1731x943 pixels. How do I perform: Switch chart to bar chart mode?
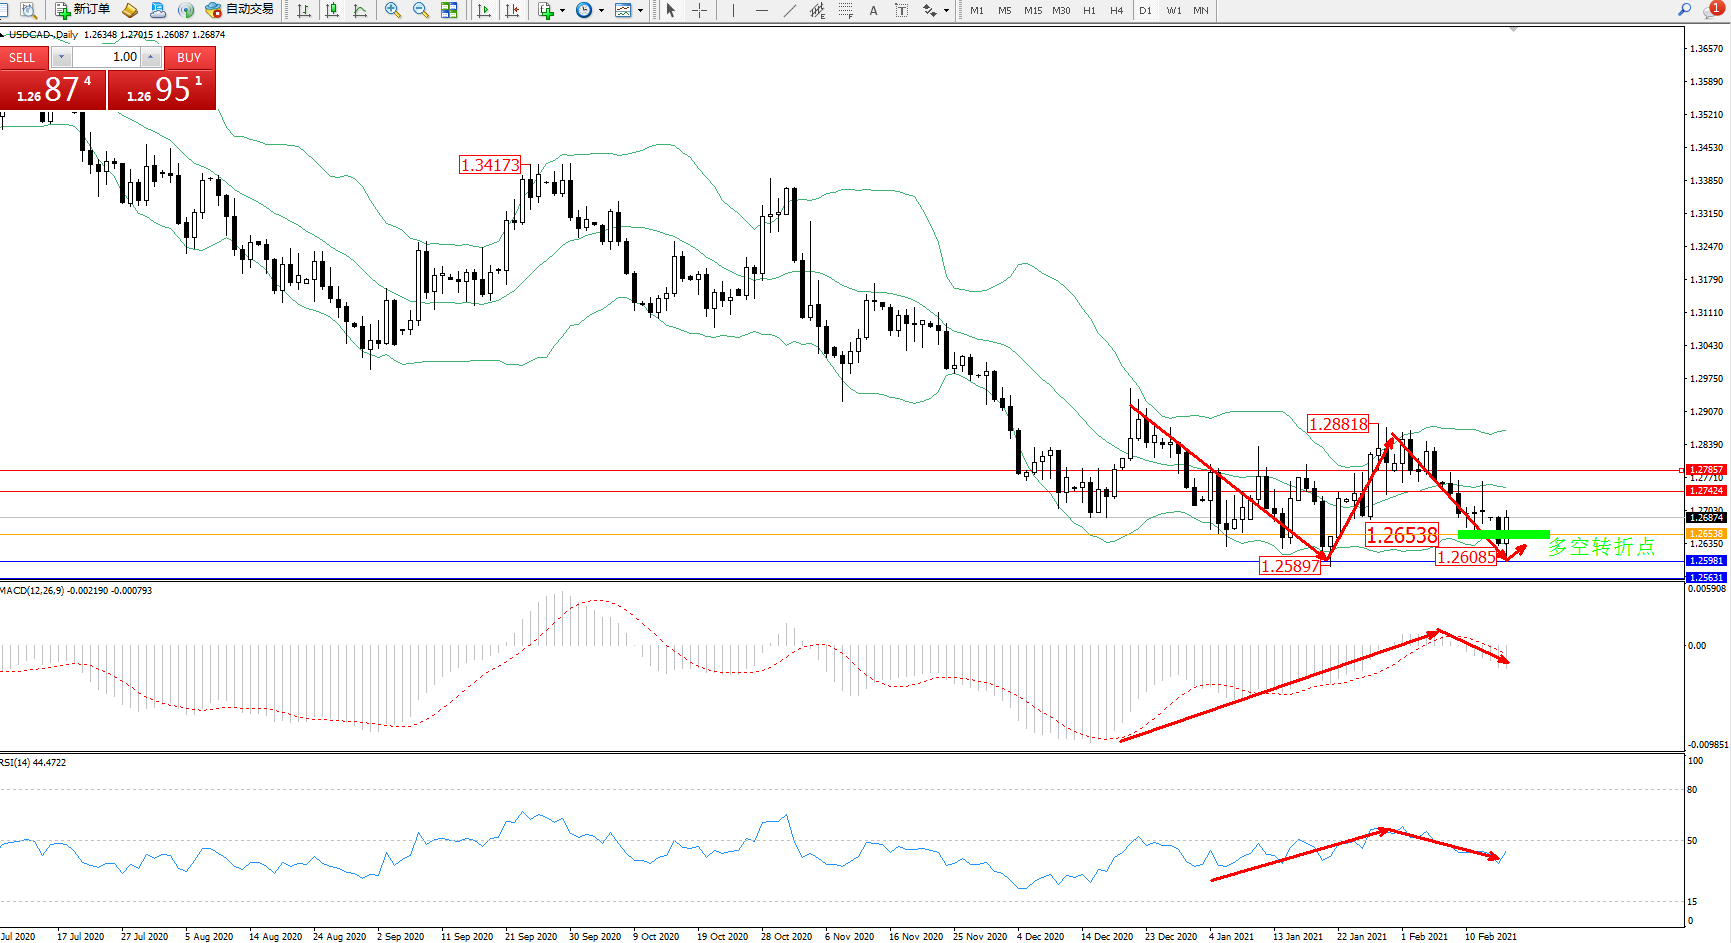304,10
